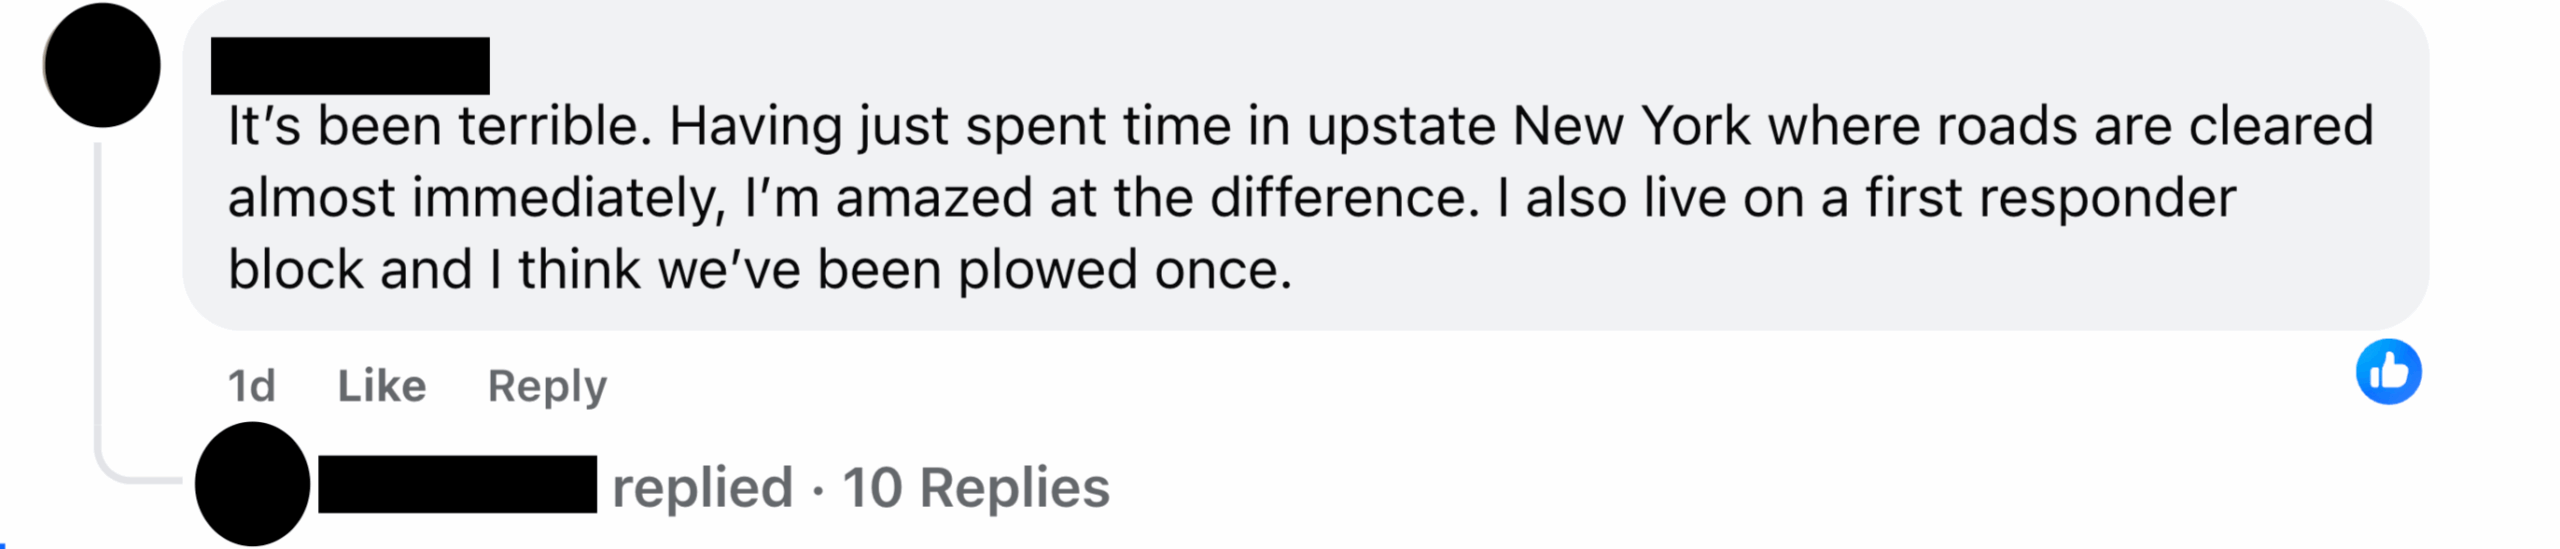Click the words "amazed at the difference"
This screenshot has height=549, width=2560.
click(x=1156, y=198)
